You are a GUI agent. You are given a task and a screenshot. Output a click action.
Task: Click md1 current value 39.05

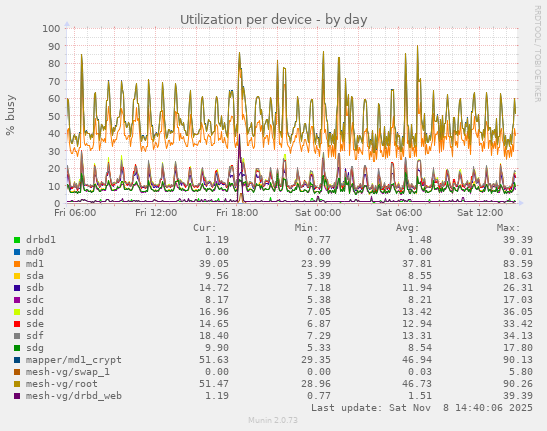[214, 264]
